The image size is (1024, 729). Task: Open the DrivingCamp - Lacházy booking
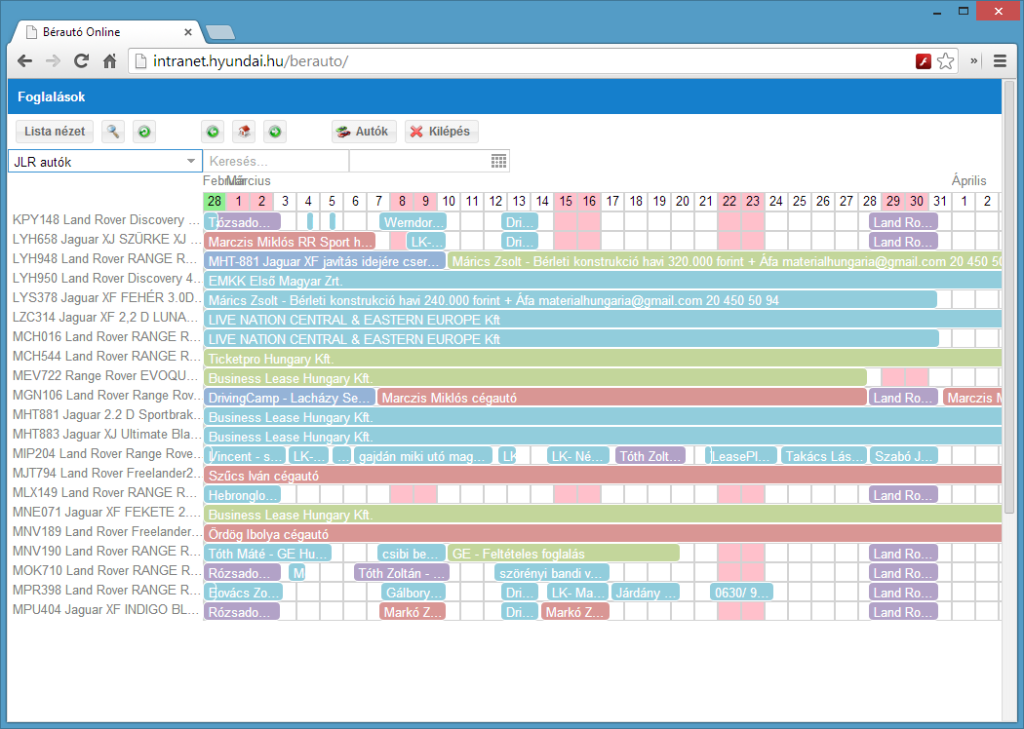click(x=290, y=398)
